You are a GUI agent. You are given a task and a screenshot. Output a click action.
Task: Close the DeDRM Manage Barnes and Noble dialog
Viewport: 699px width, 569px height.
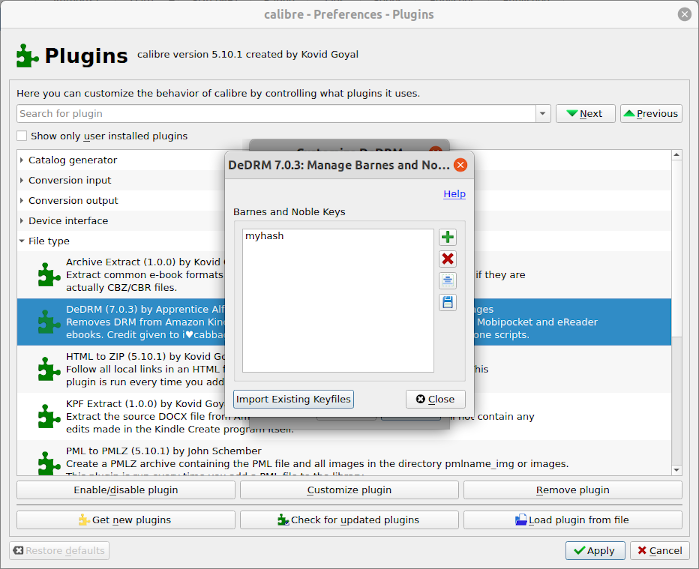click(461, 165)
